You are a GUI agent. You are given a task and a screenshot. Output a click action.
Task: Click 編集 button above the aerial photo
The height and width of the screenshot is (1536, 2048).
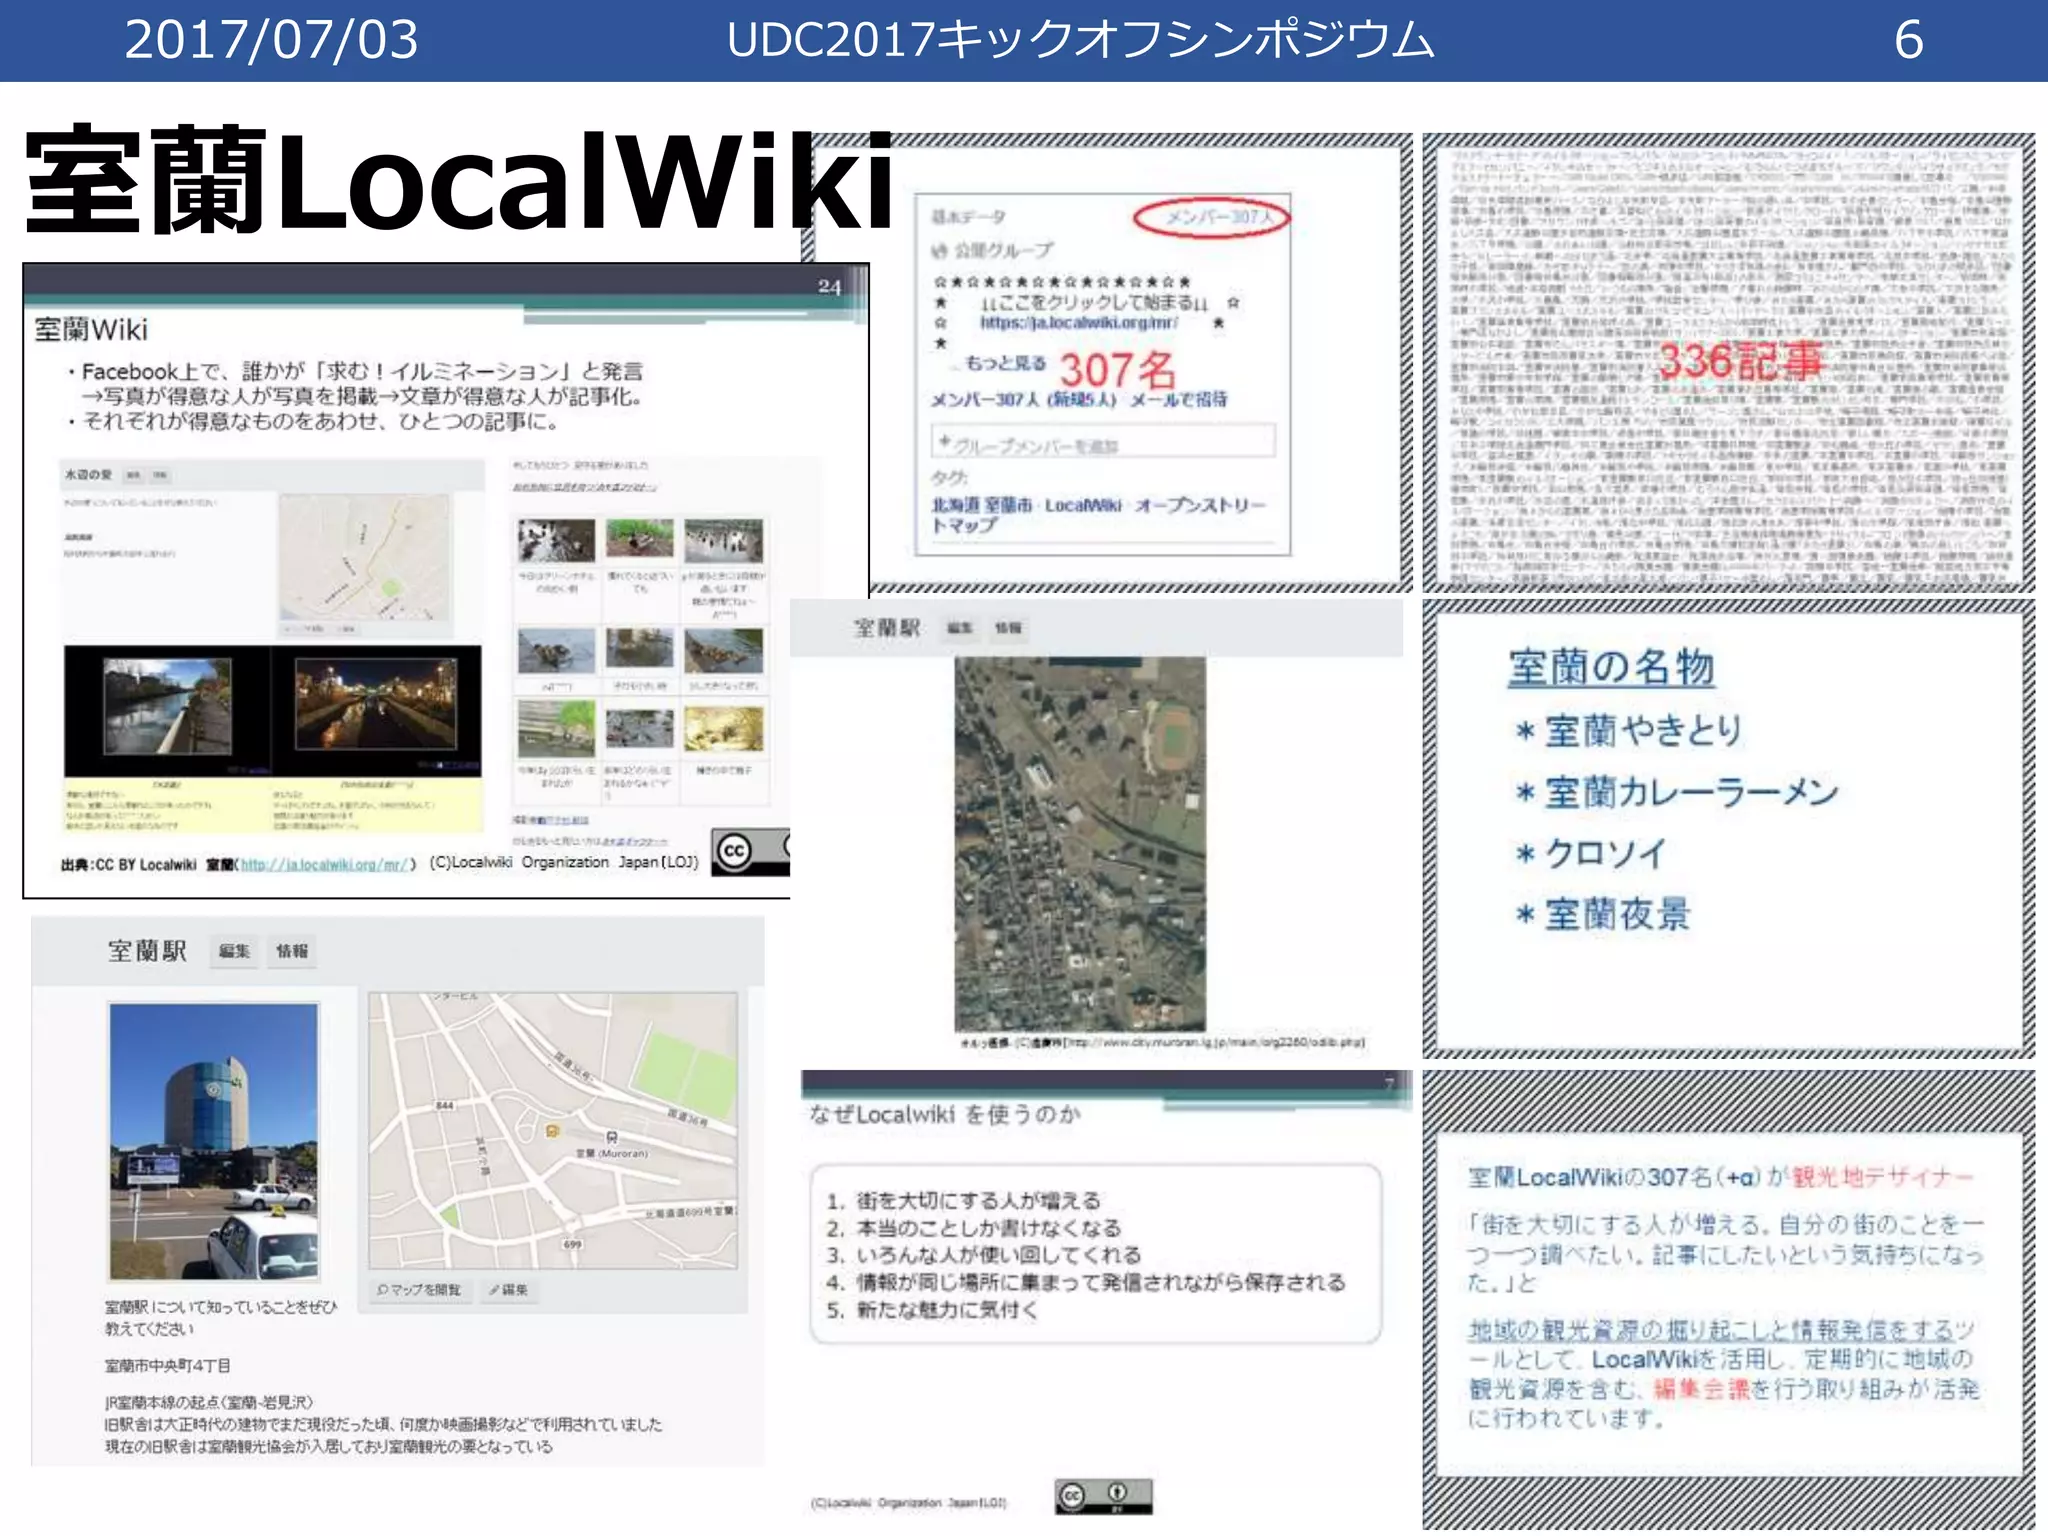[960, 628]
